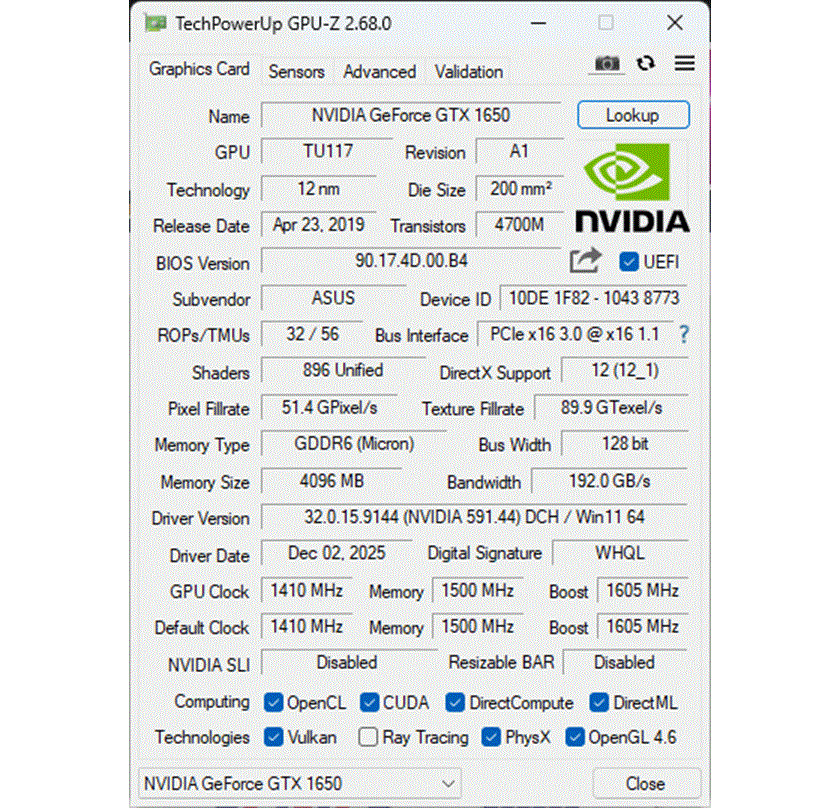Toggle the Vulkan checkbox
The width and height of the screenshot is (830, 808).
[273, 737]
